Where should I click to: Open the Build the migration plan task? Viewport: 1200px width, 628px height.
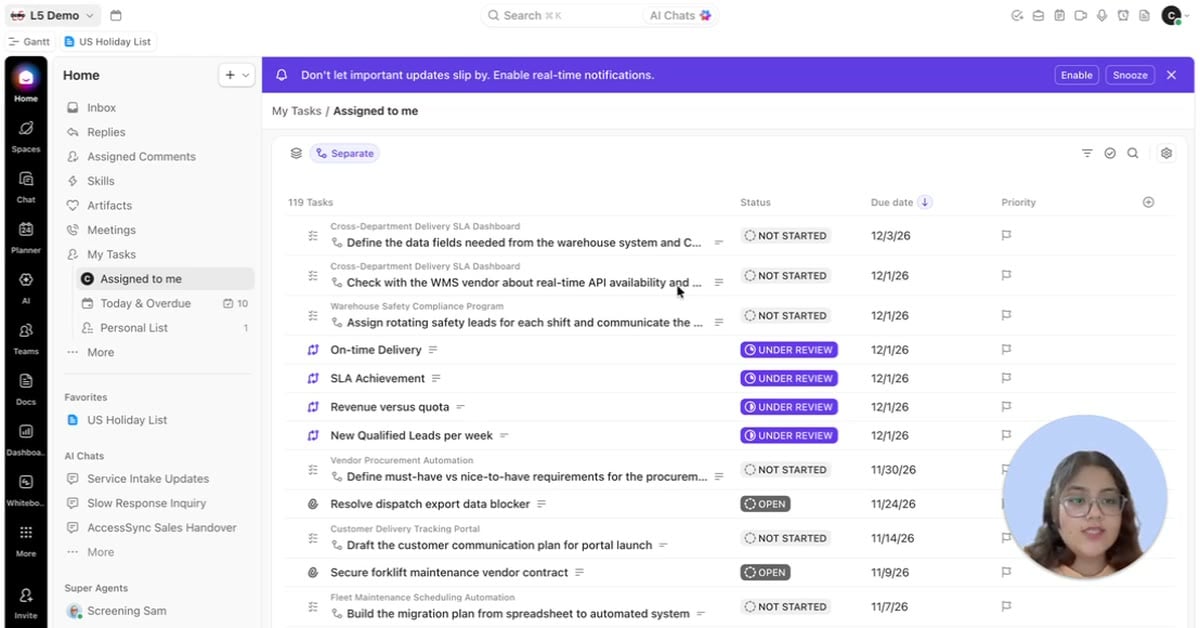518,614
